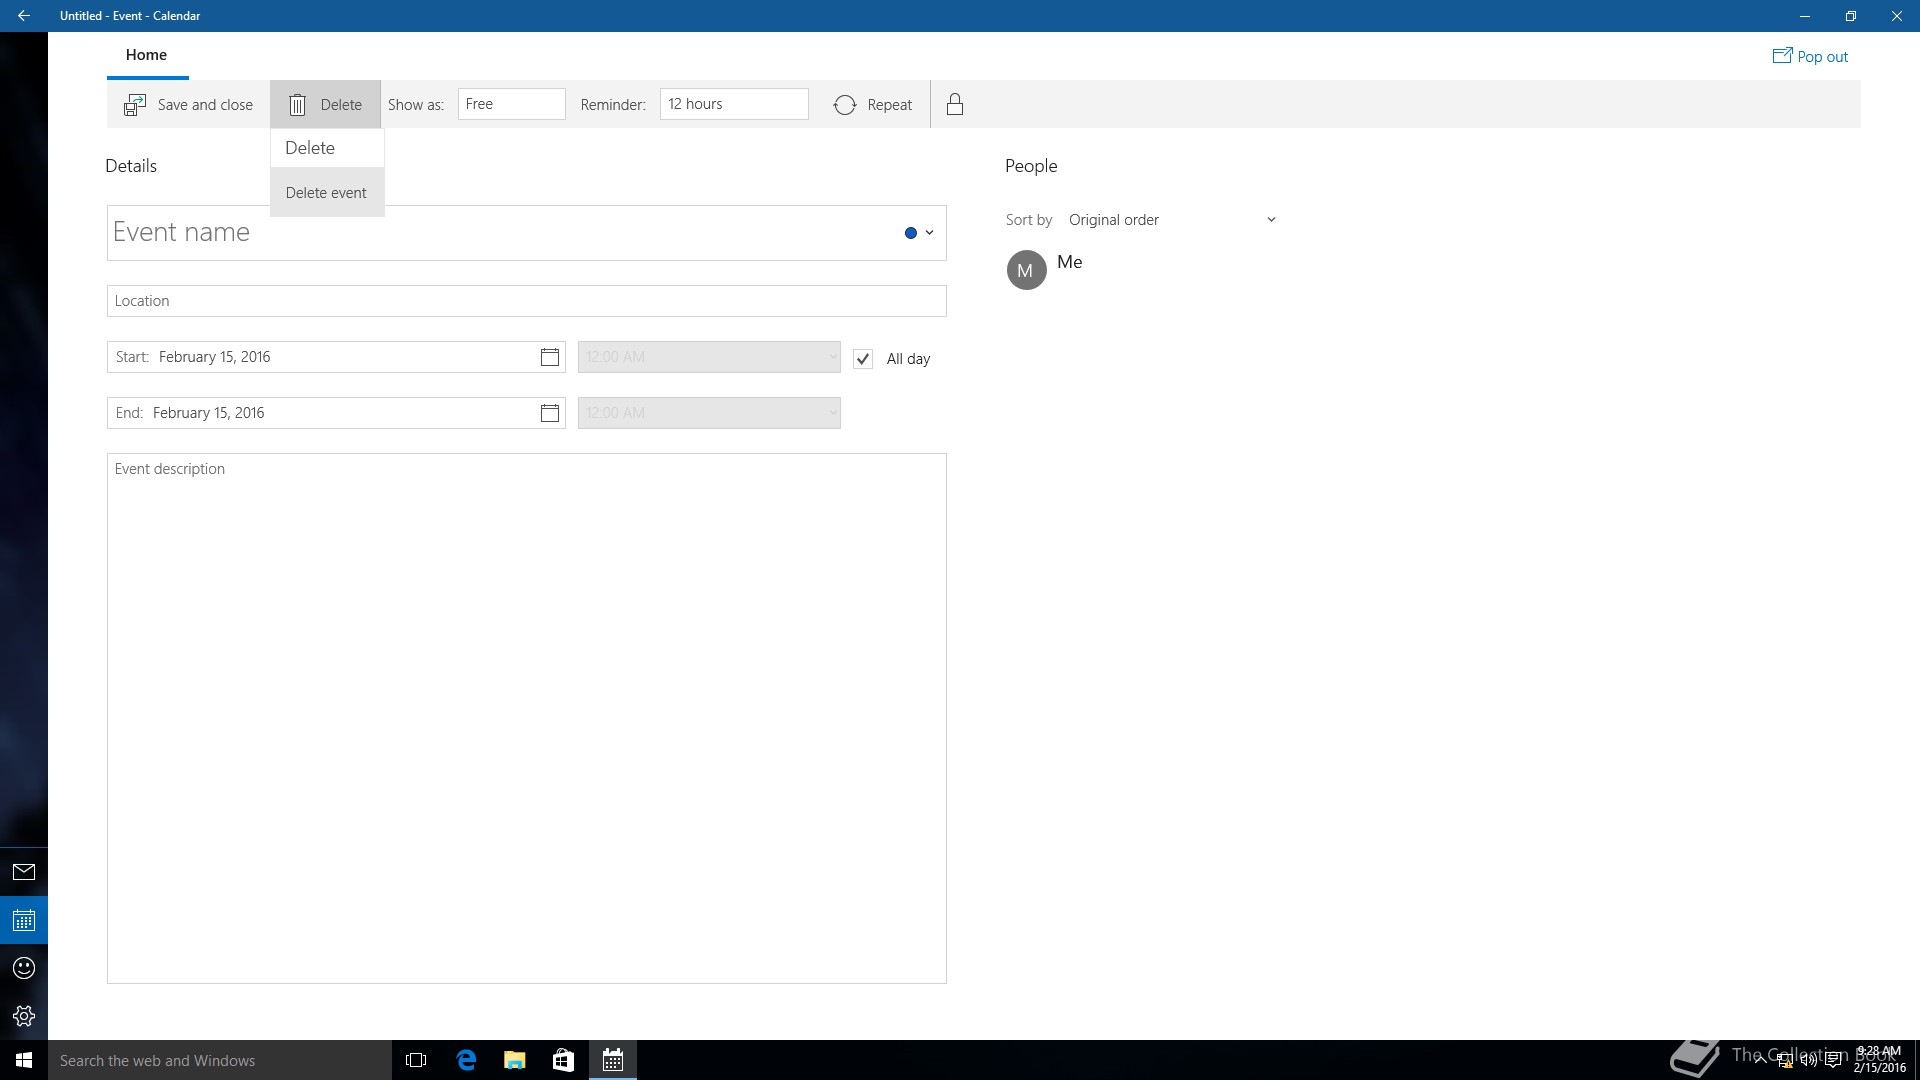Click the trash can Delete icon
Screen dimensions: 1920x1080
[297, 105]
